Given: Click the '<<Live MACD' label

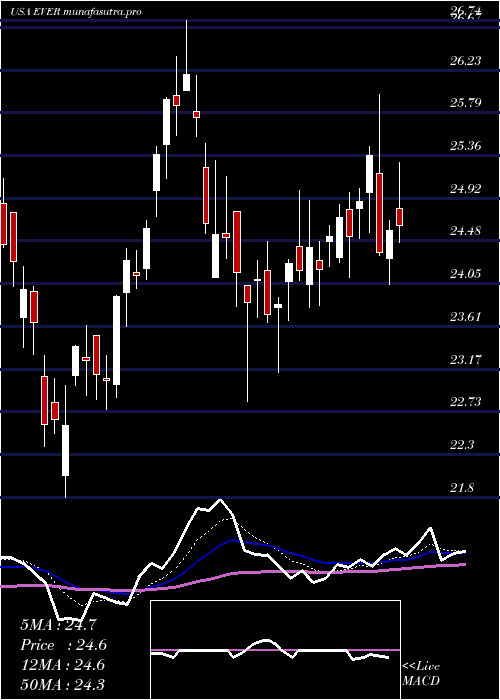Looking at the screenshot, I should (x=421, y=674).
